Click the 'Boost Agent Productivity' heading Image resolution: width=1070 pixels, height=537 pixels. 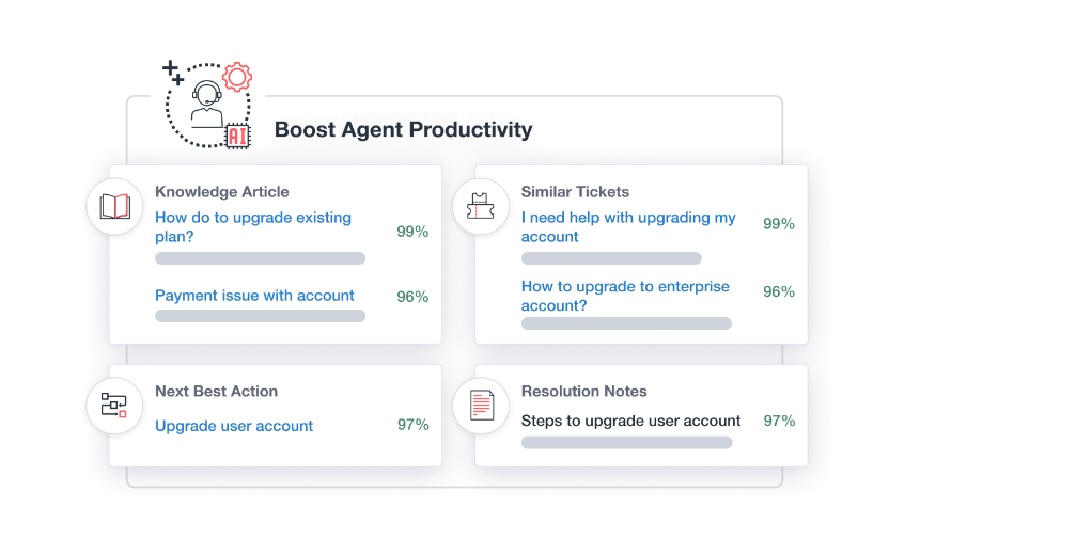click(403, 130)
